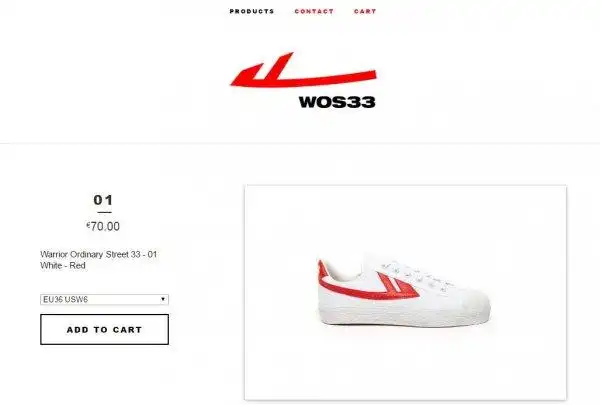The width and height of the screenshot is (600, 405).
Task: Click the White - Red colour label
Action: click(63, 266)
